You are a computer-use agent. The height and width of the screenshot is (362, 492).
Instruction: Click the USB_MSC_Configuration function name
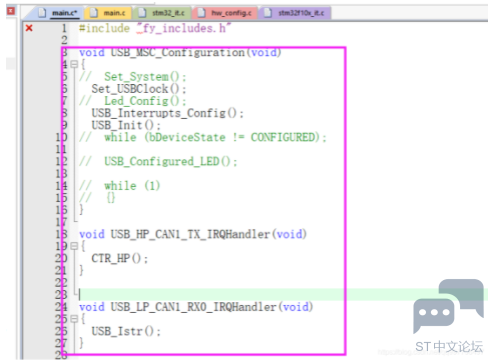[x=177, y=53]
